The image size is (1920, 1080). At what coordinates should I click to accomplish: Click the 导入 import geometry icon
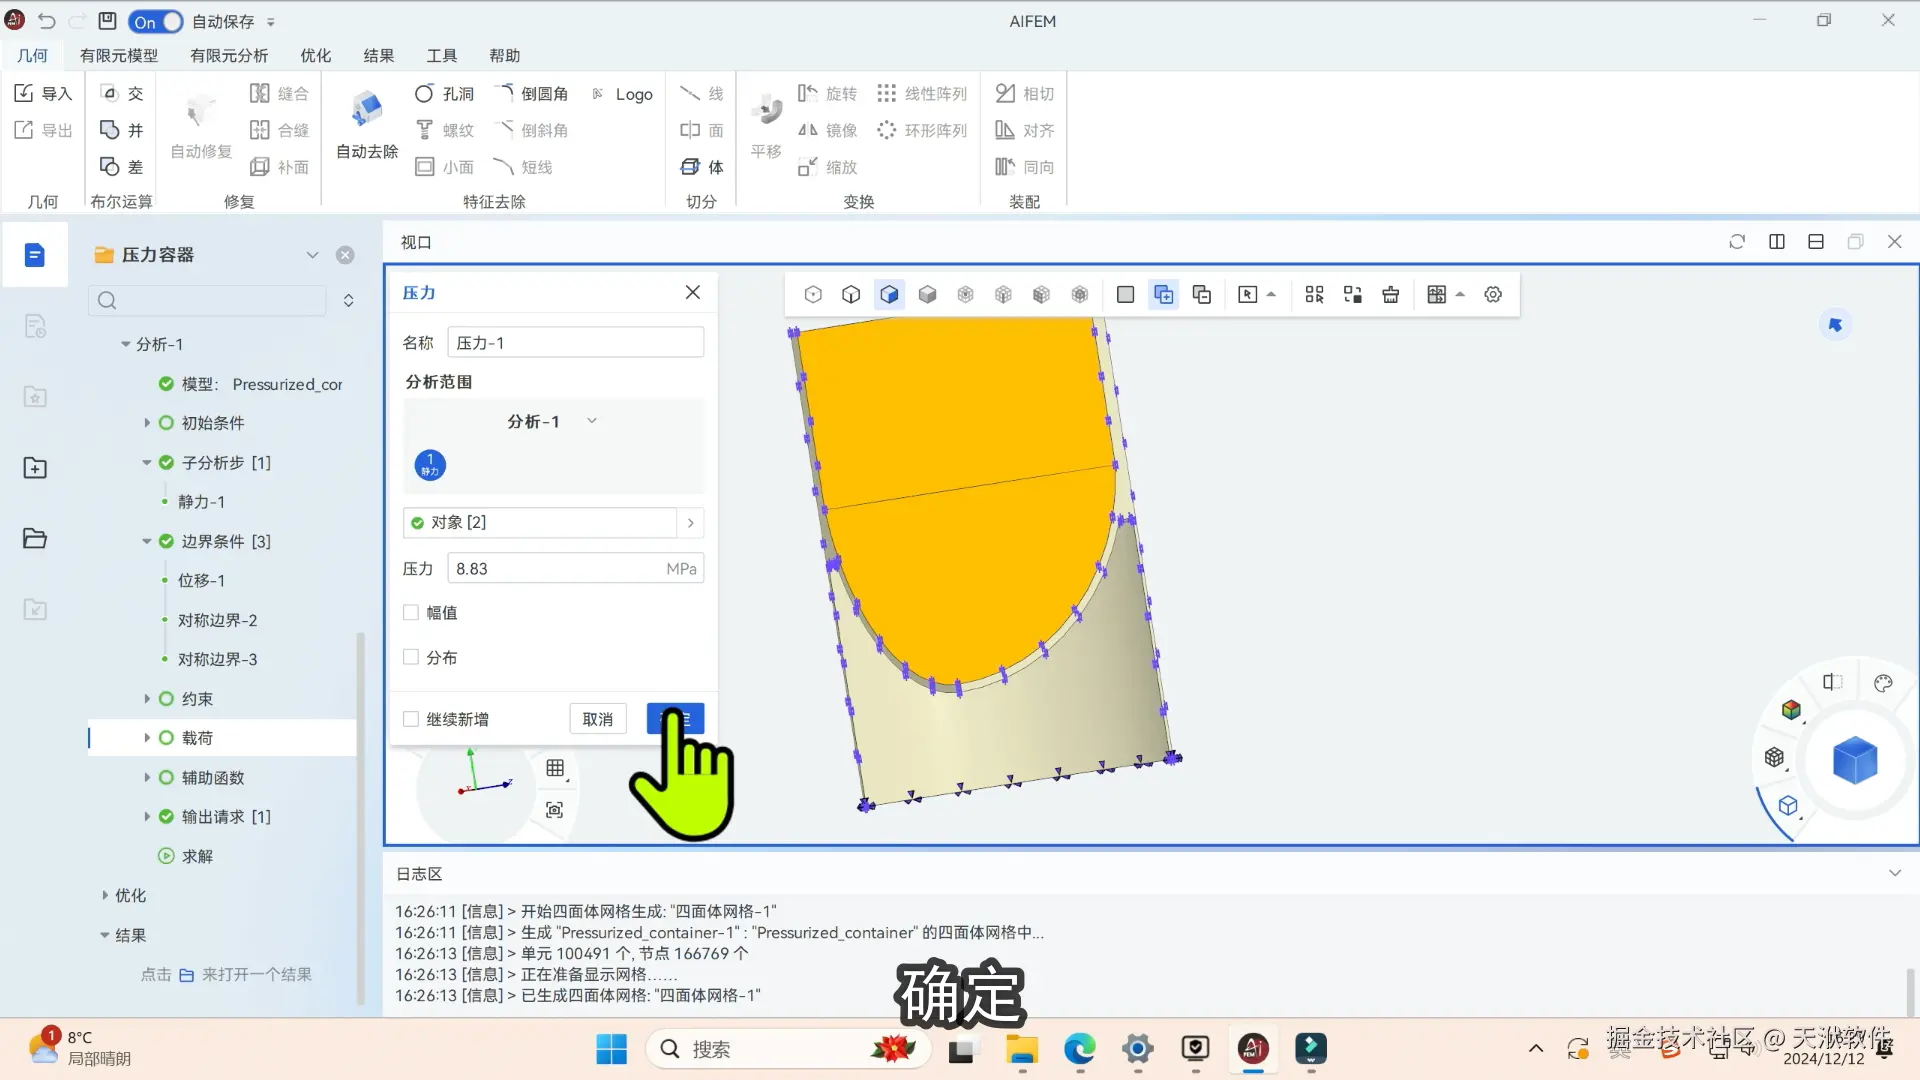pos(24,93)
